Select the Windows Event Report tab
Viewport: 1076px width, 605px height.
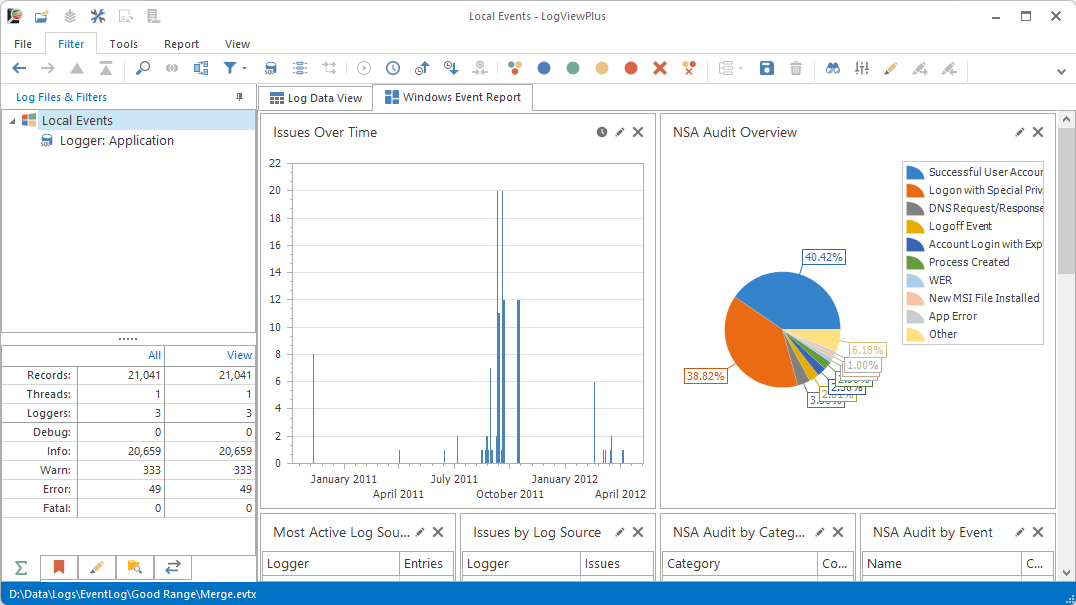tap(453, 97)
